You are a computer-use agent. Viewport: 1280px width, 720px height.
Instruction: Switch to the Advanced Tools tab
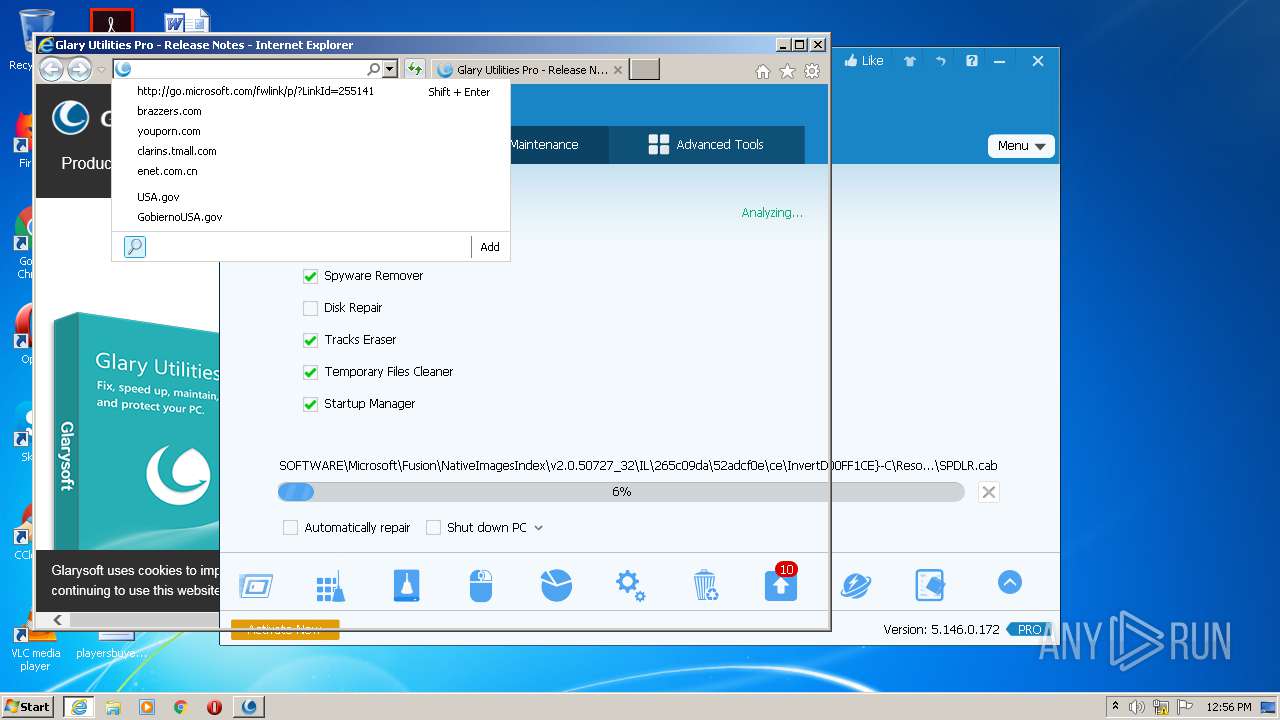tap(706, 145)
